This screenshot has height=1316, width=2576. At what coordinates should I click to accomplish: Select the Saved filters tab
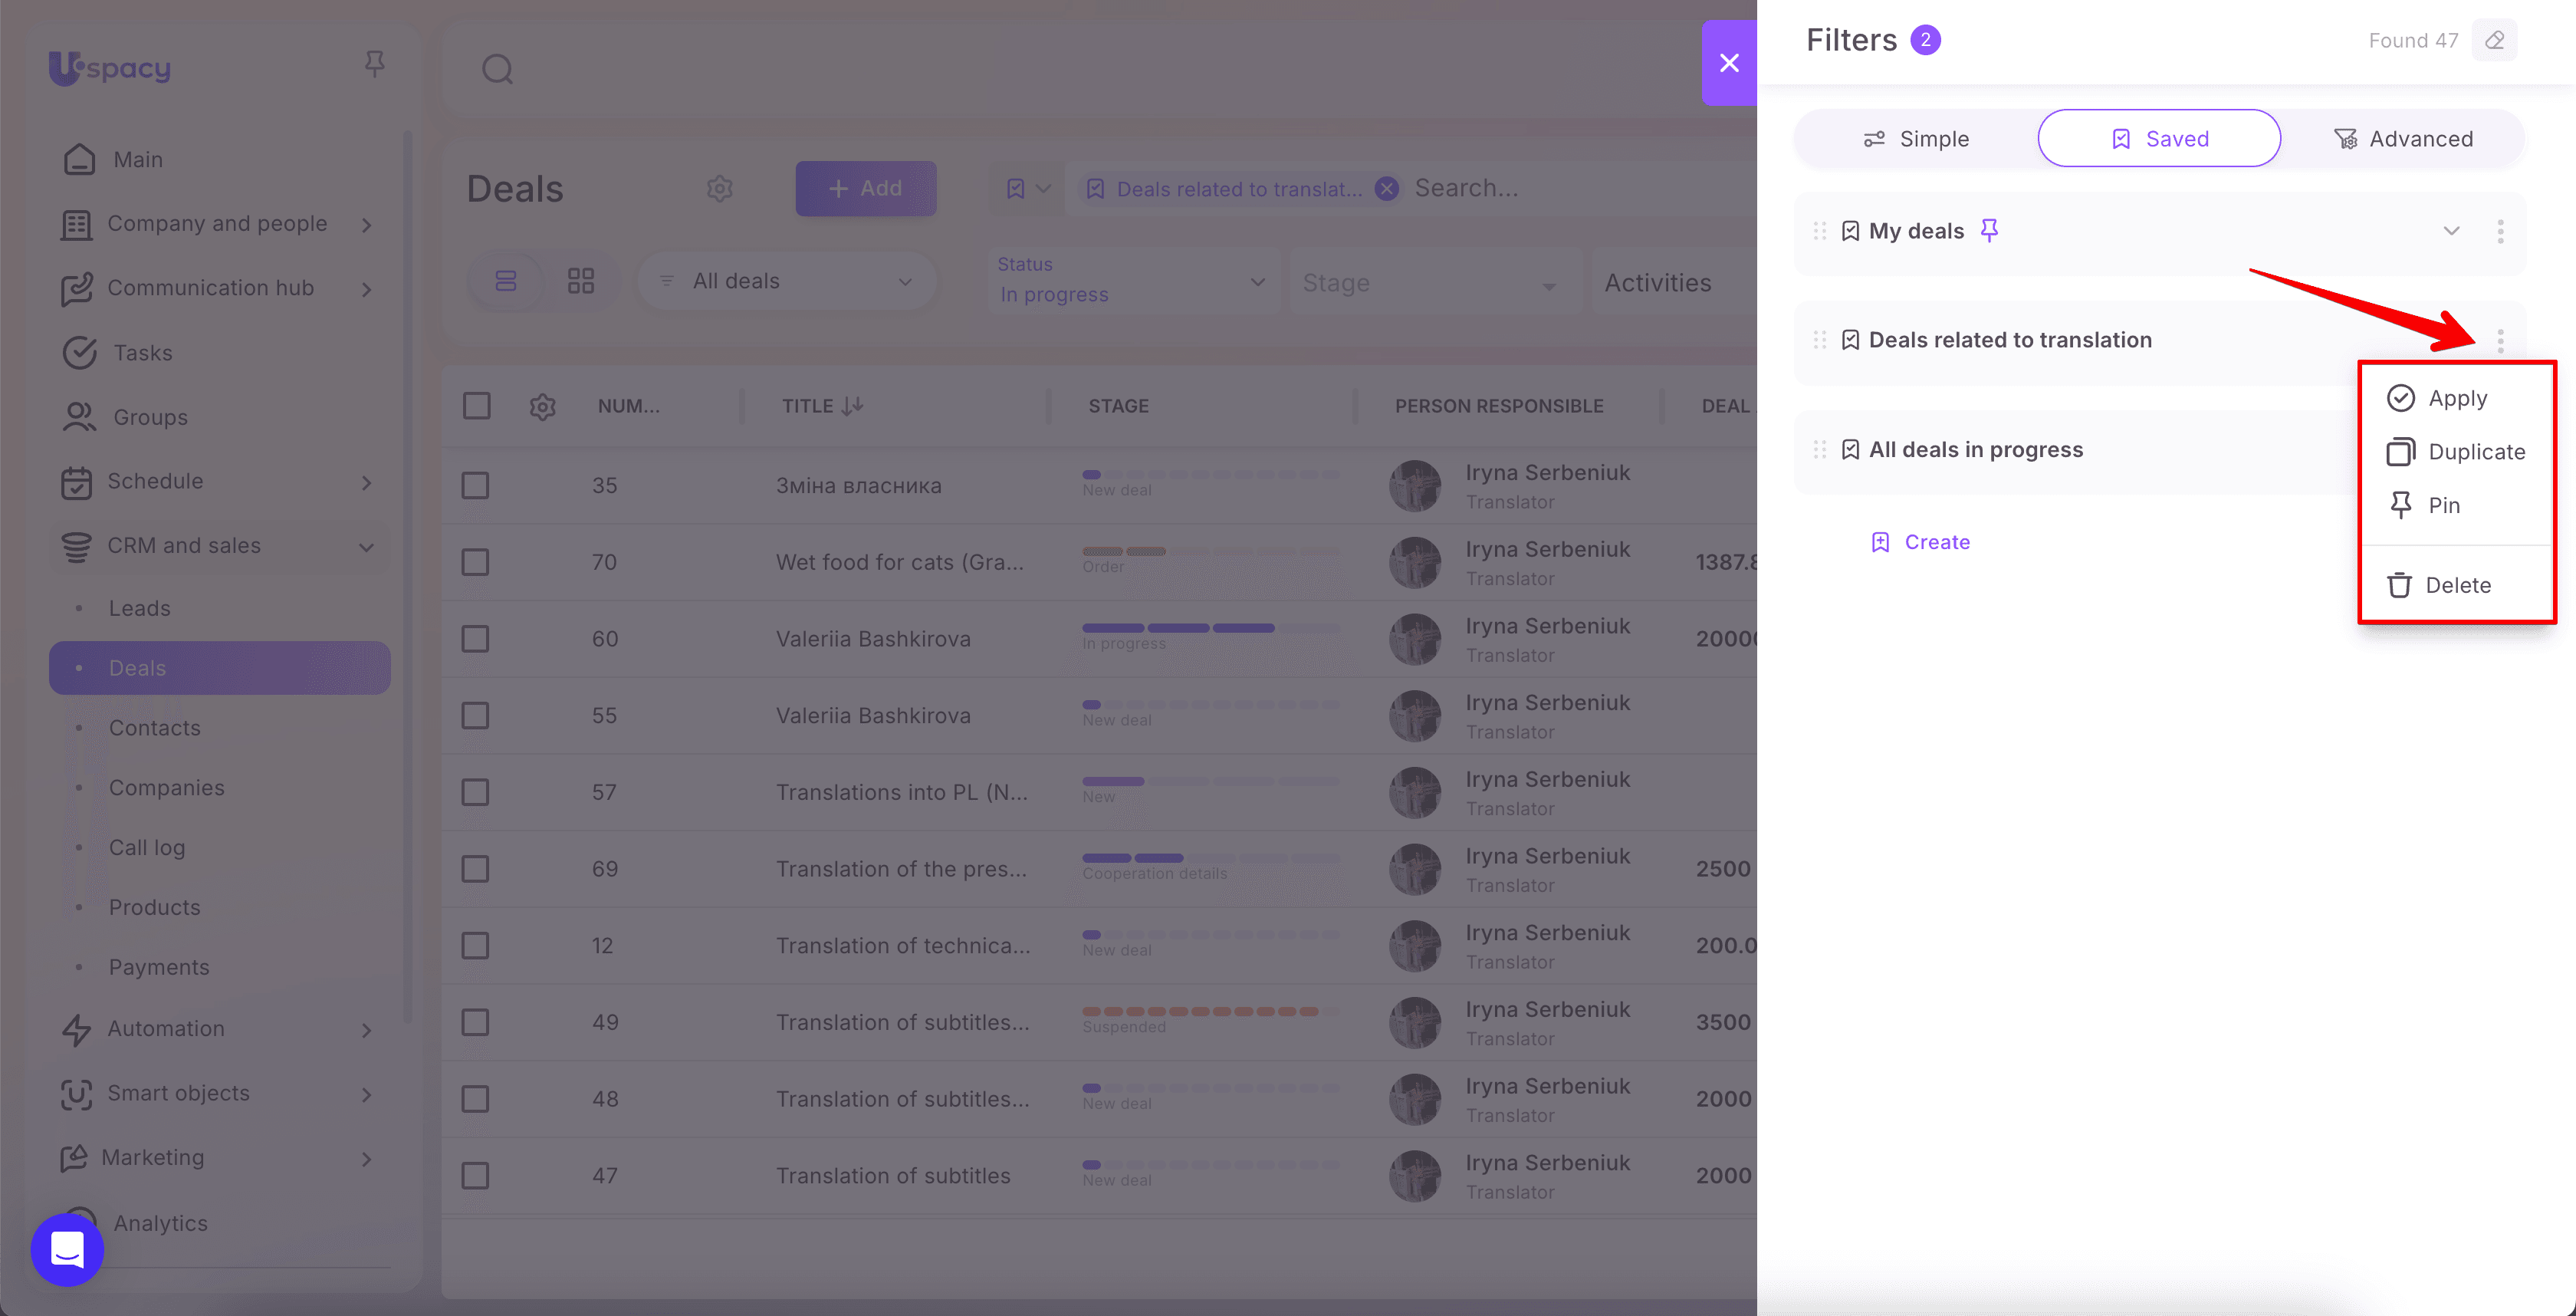pyautogui.click(x=2159, y=139)
